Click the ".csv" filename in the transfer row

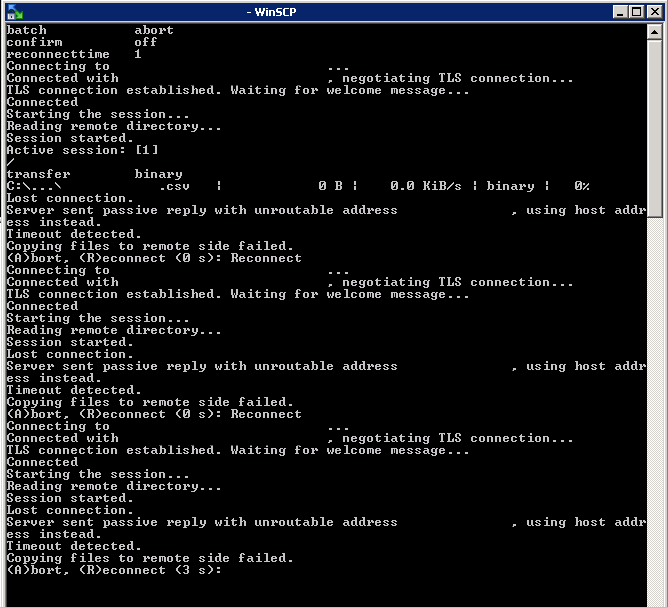point(176,186)
